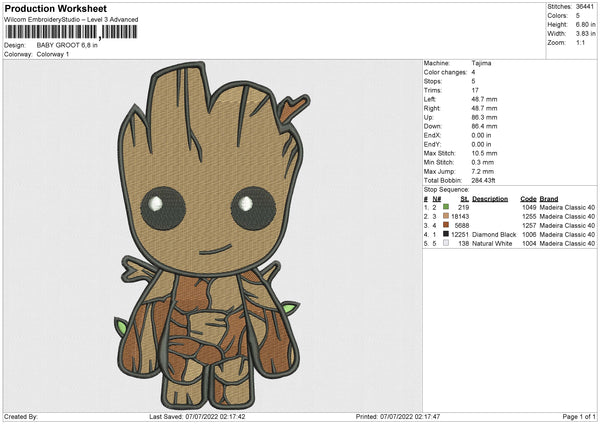
Task: Click the 'Created By:' footer label
Action: click(21, 416)
